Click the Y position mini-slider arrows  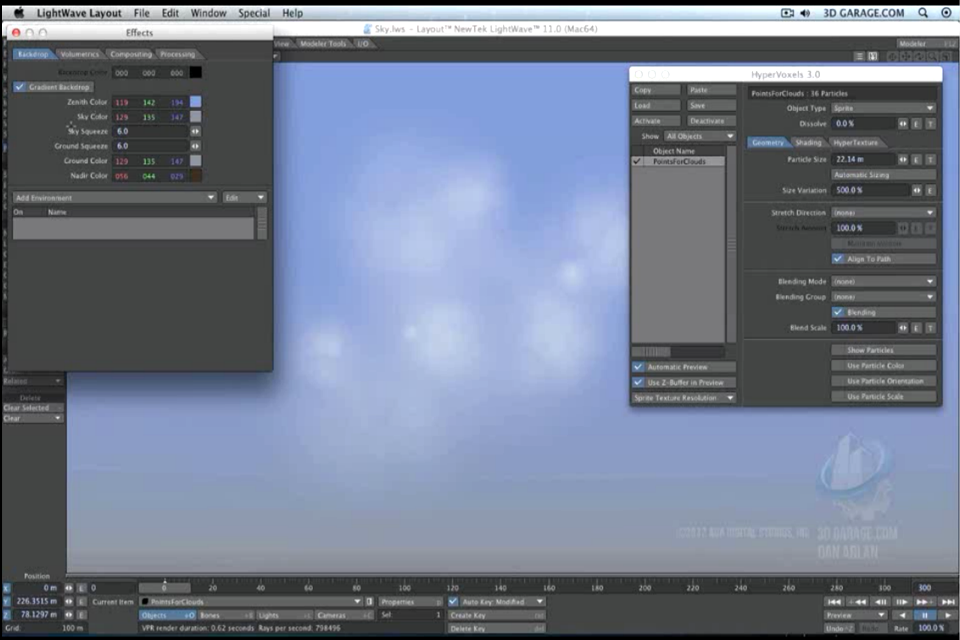coord(69,601)
